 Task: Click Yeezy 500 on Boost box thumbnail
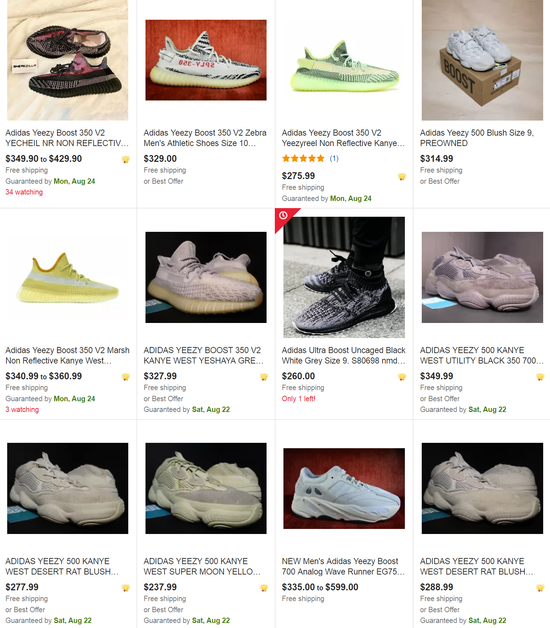tap(482, 60)
